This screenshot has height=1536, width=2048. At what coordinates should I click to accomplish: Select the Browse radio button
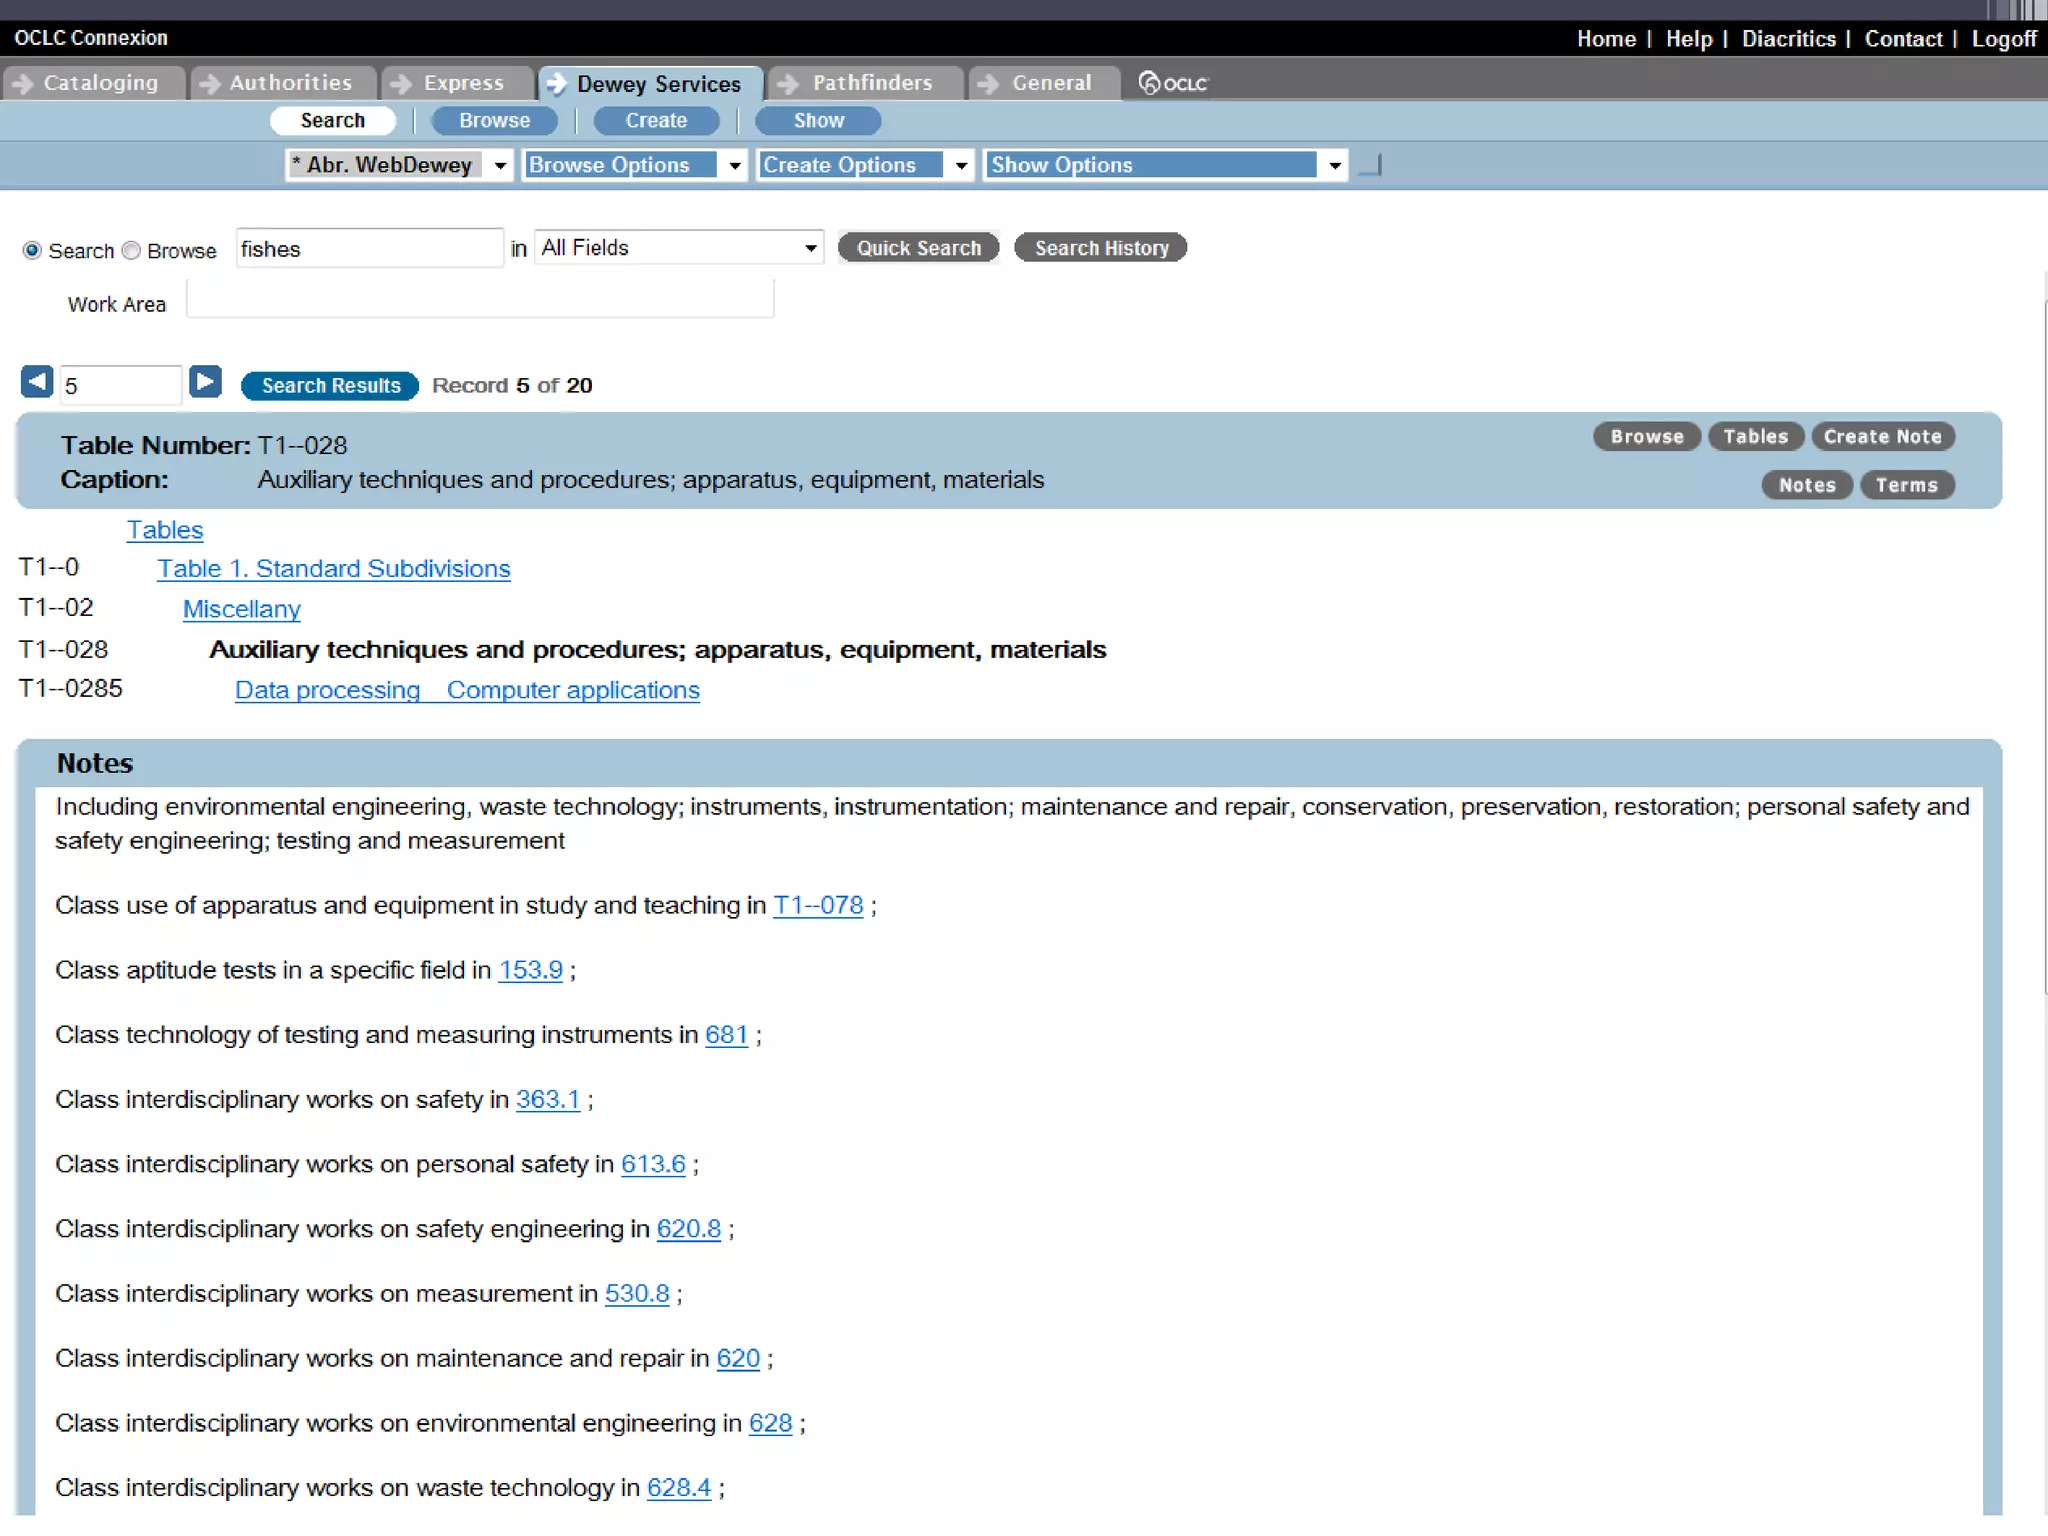[x=131, y=251]
